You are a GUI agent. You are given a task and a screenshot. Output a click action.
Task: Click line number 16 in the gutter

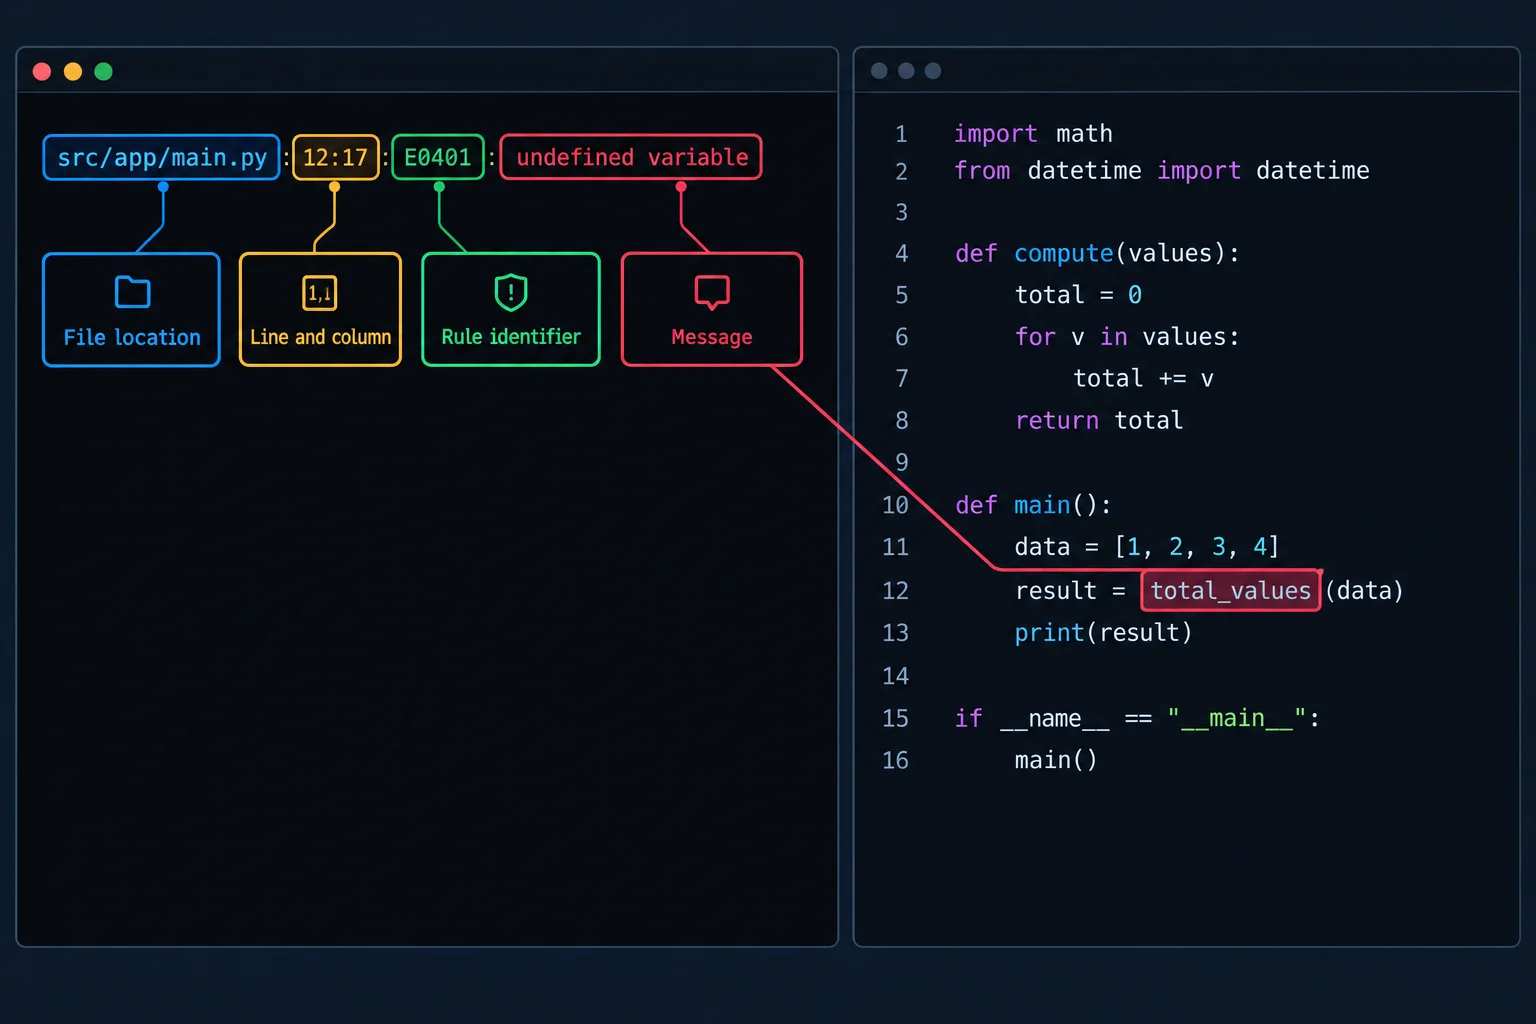[x=895, y=760]
